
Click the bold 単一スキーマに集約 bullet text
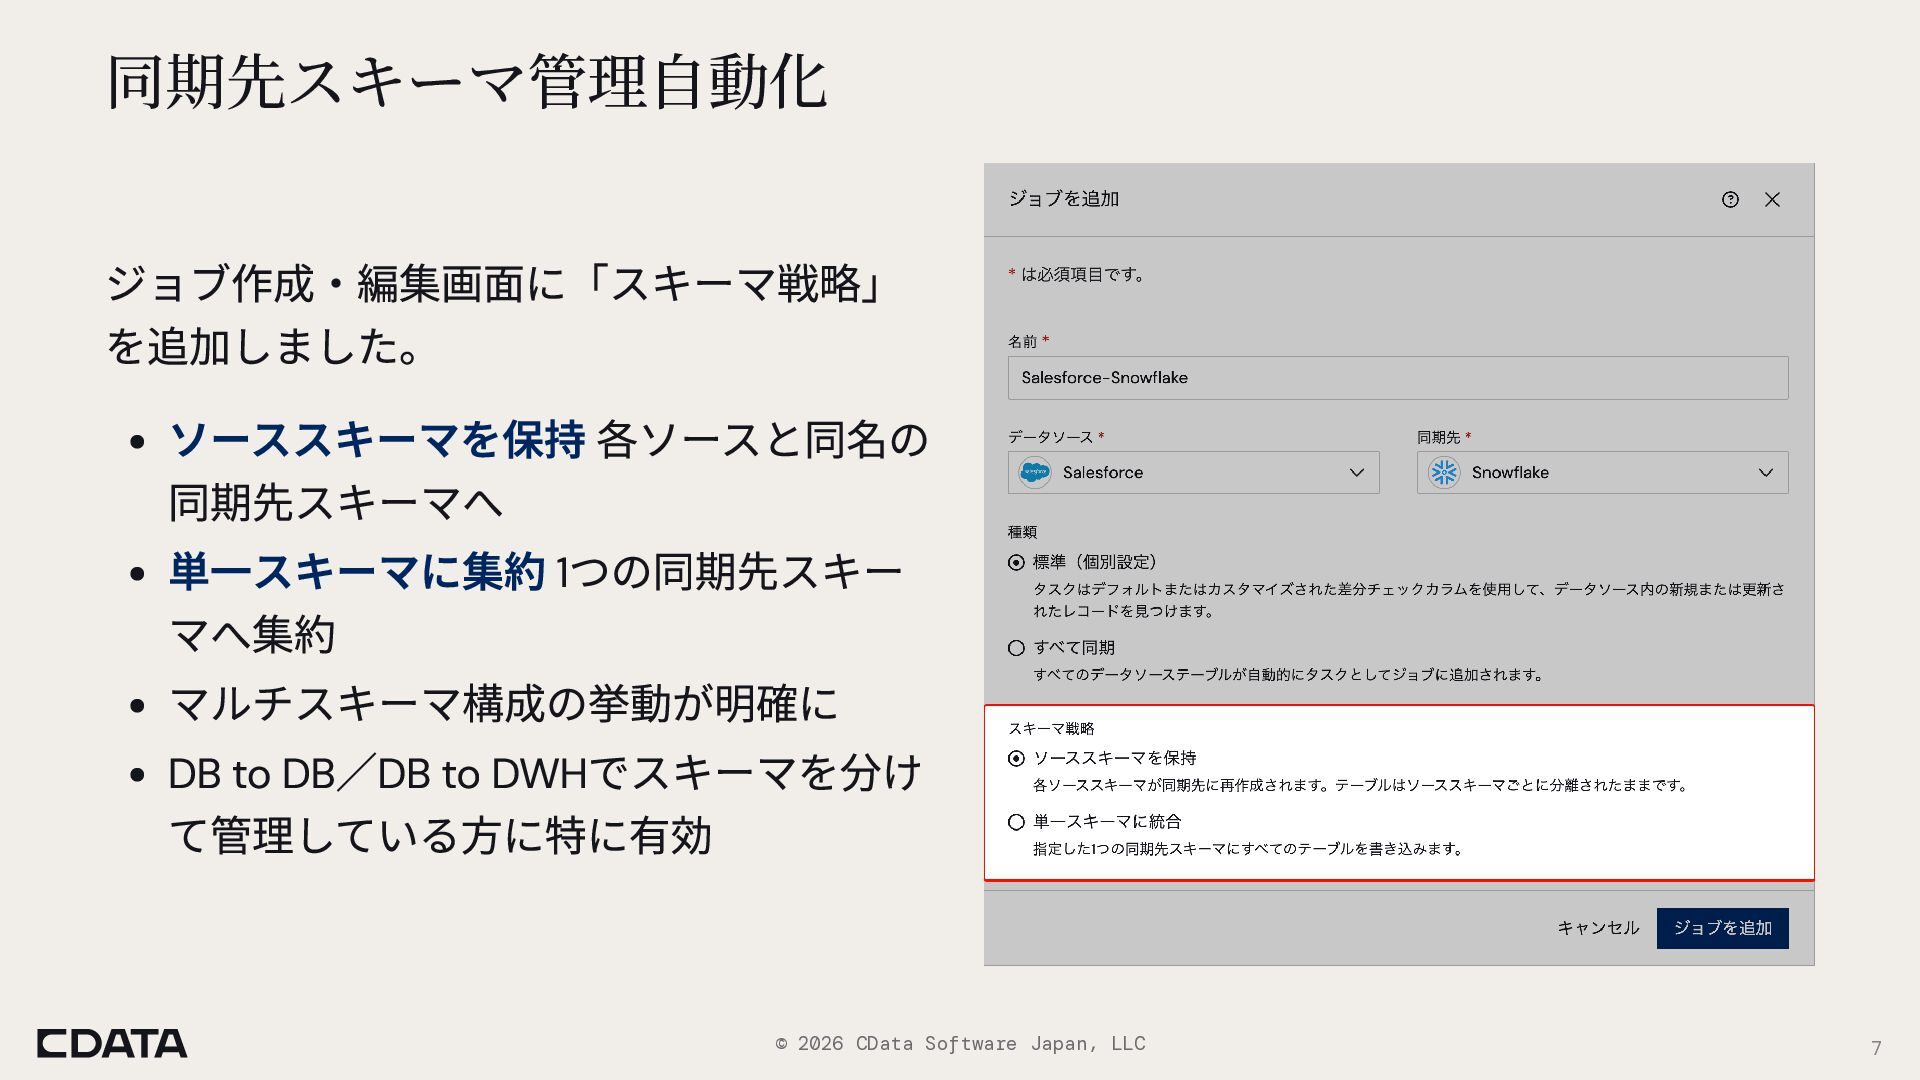click(356, 572)
